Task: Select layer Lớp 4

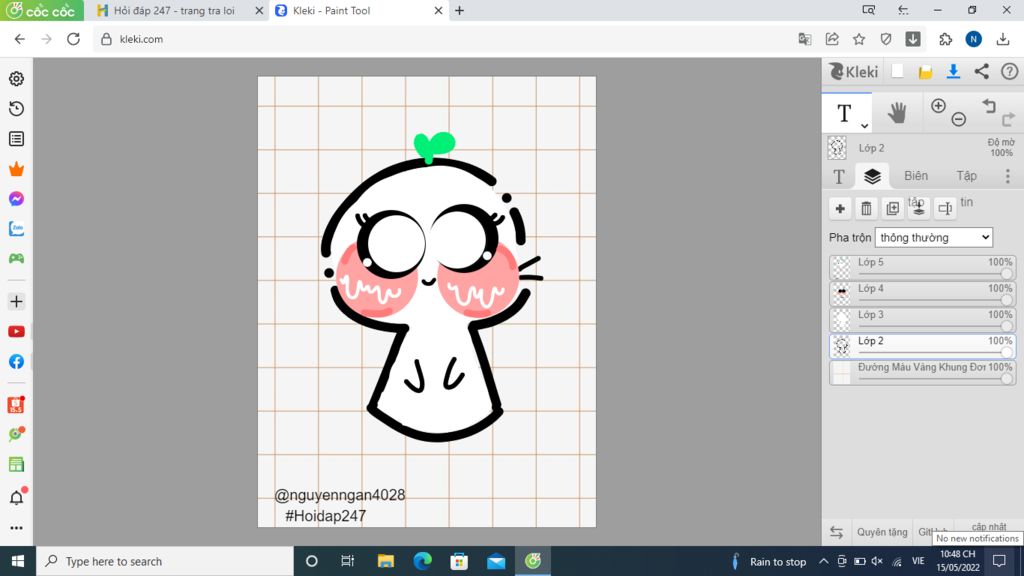Action: click(922, 293)
